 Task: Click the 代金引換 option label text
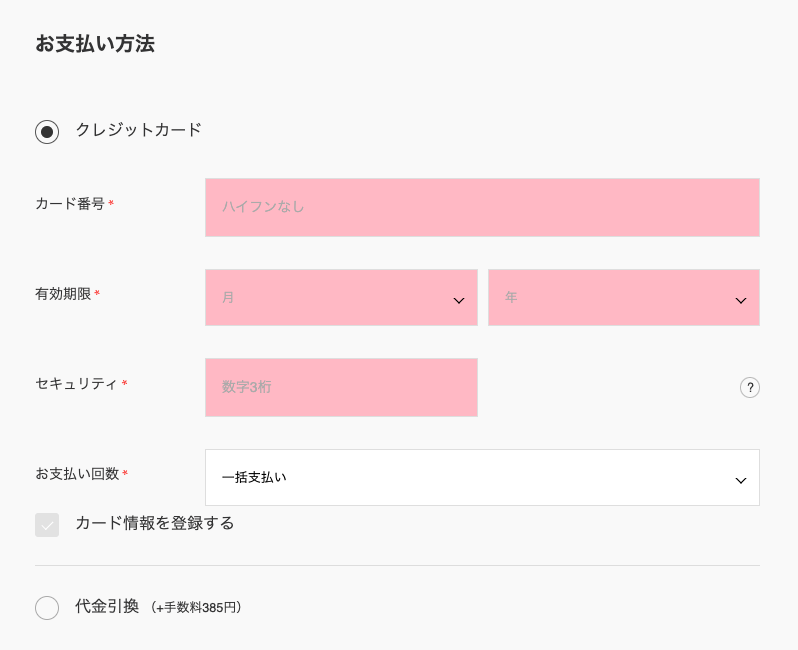pos(107,607)
